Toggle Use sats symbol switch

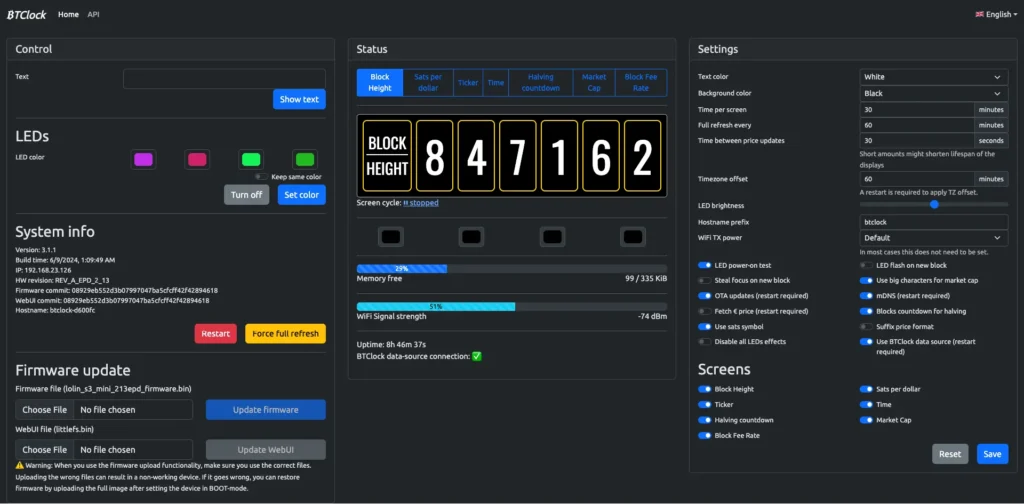[705, 326]
